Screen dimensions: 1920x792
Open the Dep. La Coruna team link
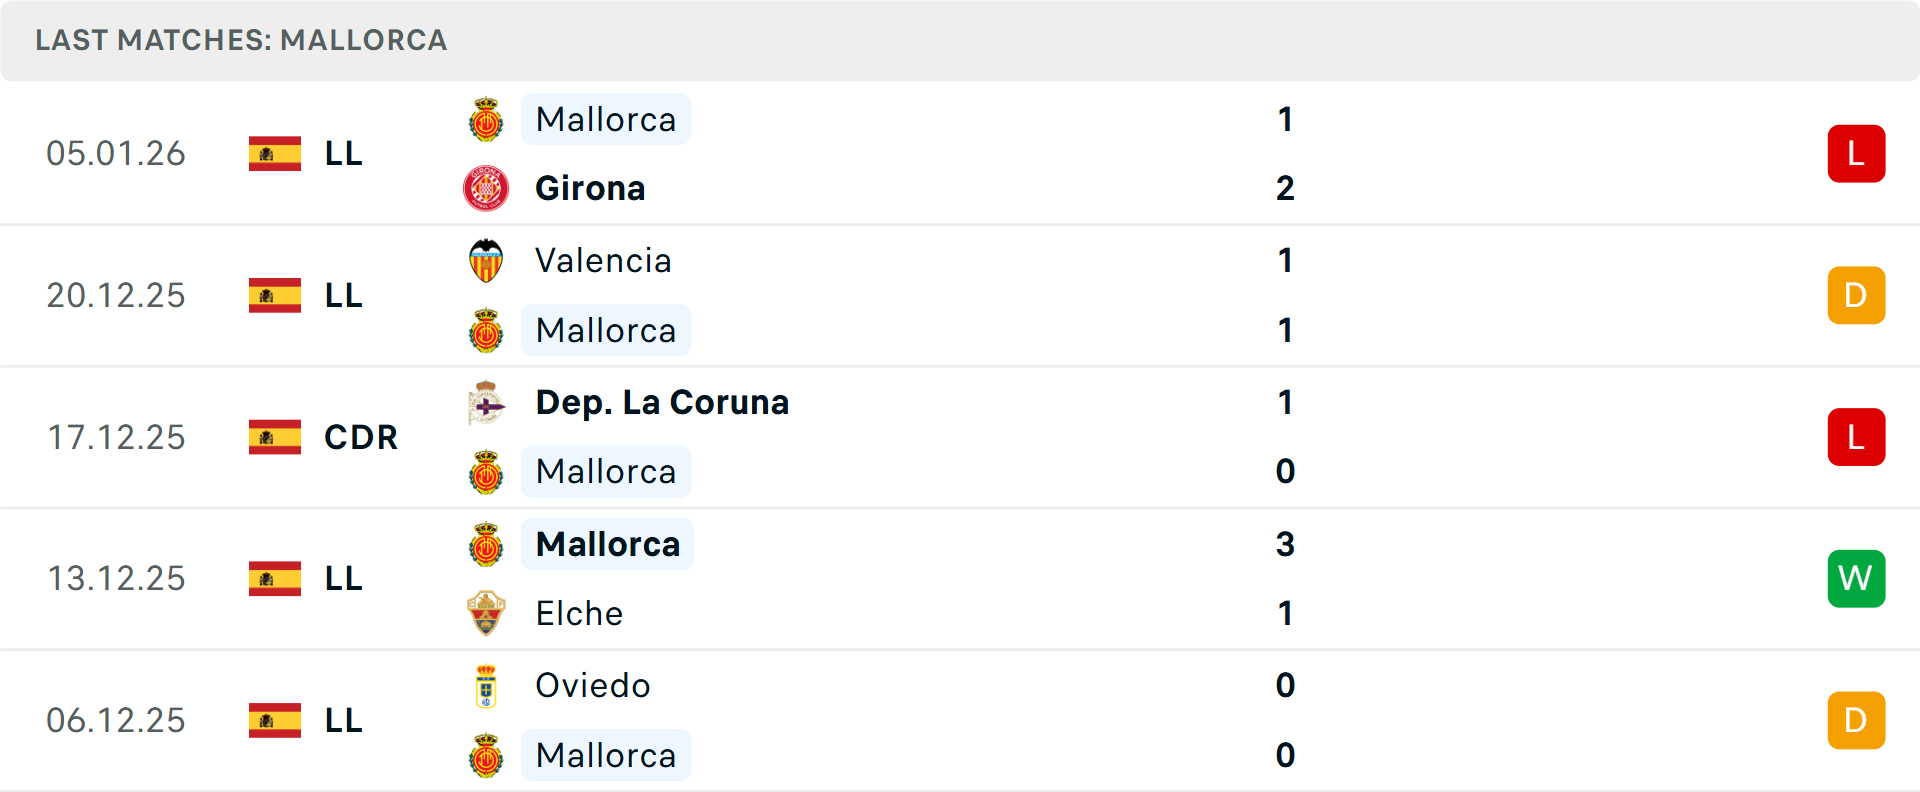(662, 402)
